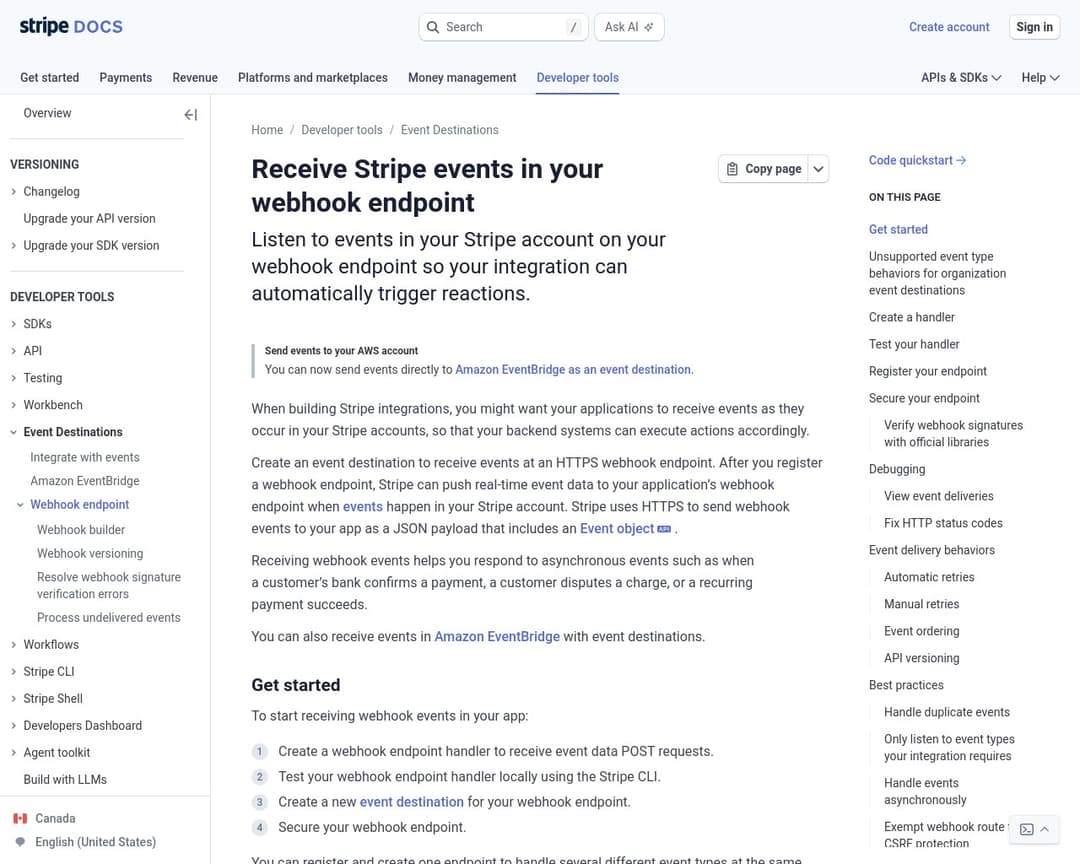Click the Canada flag icon
Image resolution: width=1080 pixels, height=864 pixels.
20,819
